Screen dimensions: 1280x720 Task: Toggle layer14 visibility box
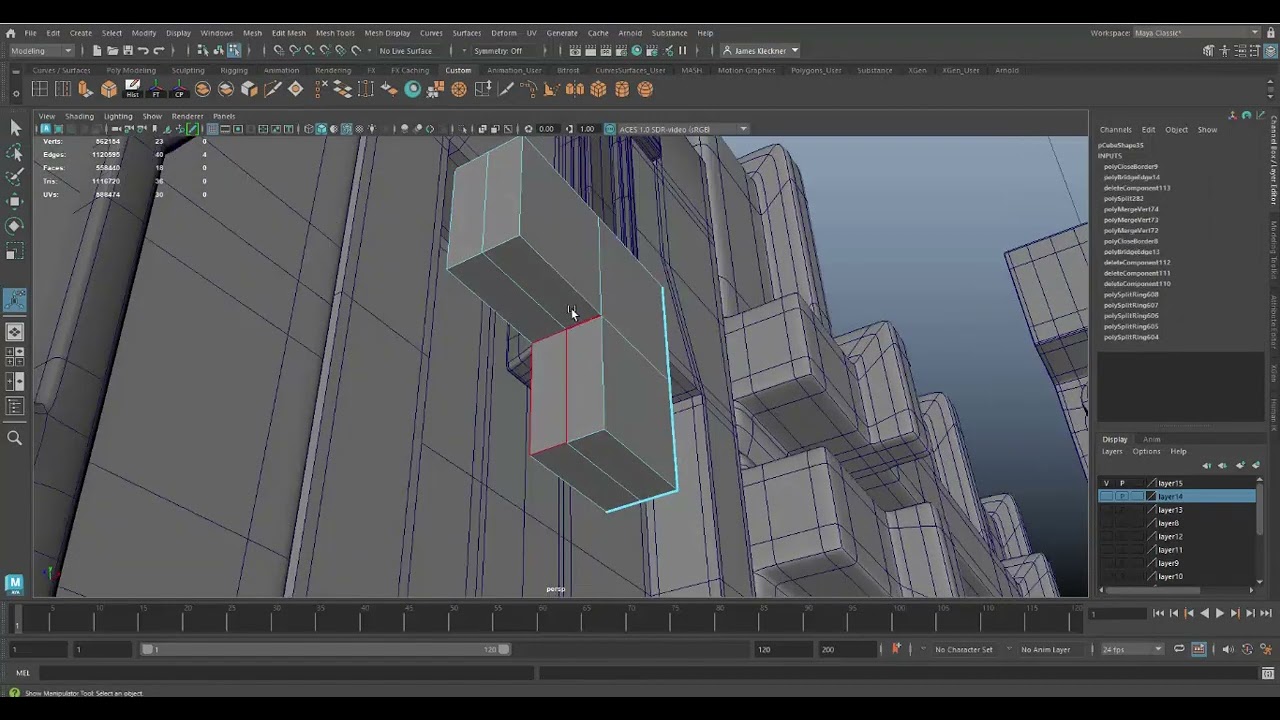1106,496
